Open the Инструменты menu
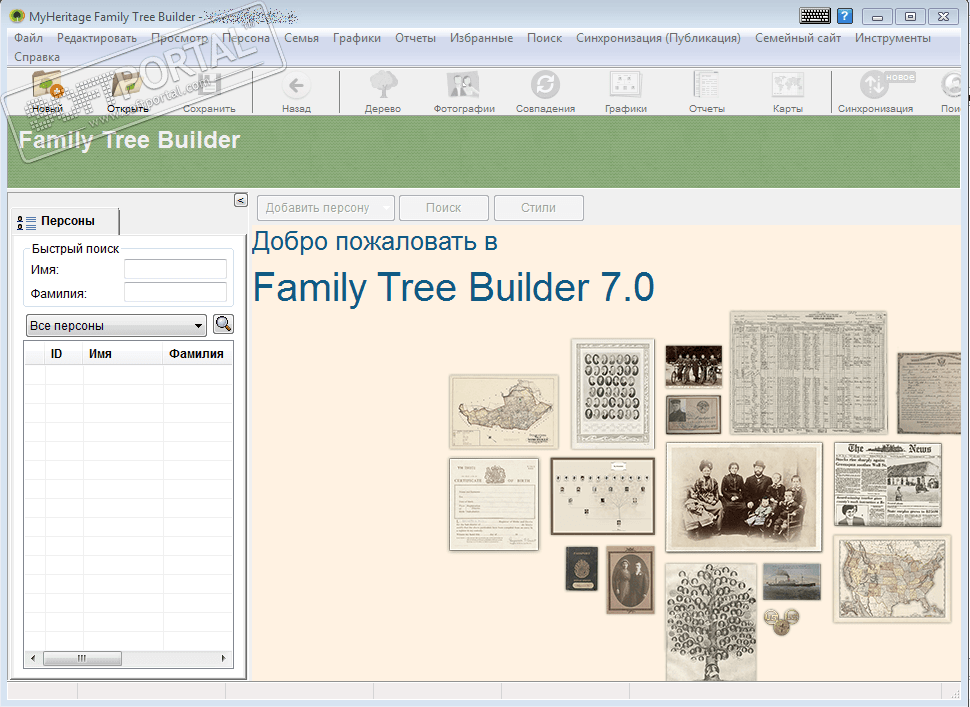This screenshot has width=970, height=707. (x=893, y=38)
